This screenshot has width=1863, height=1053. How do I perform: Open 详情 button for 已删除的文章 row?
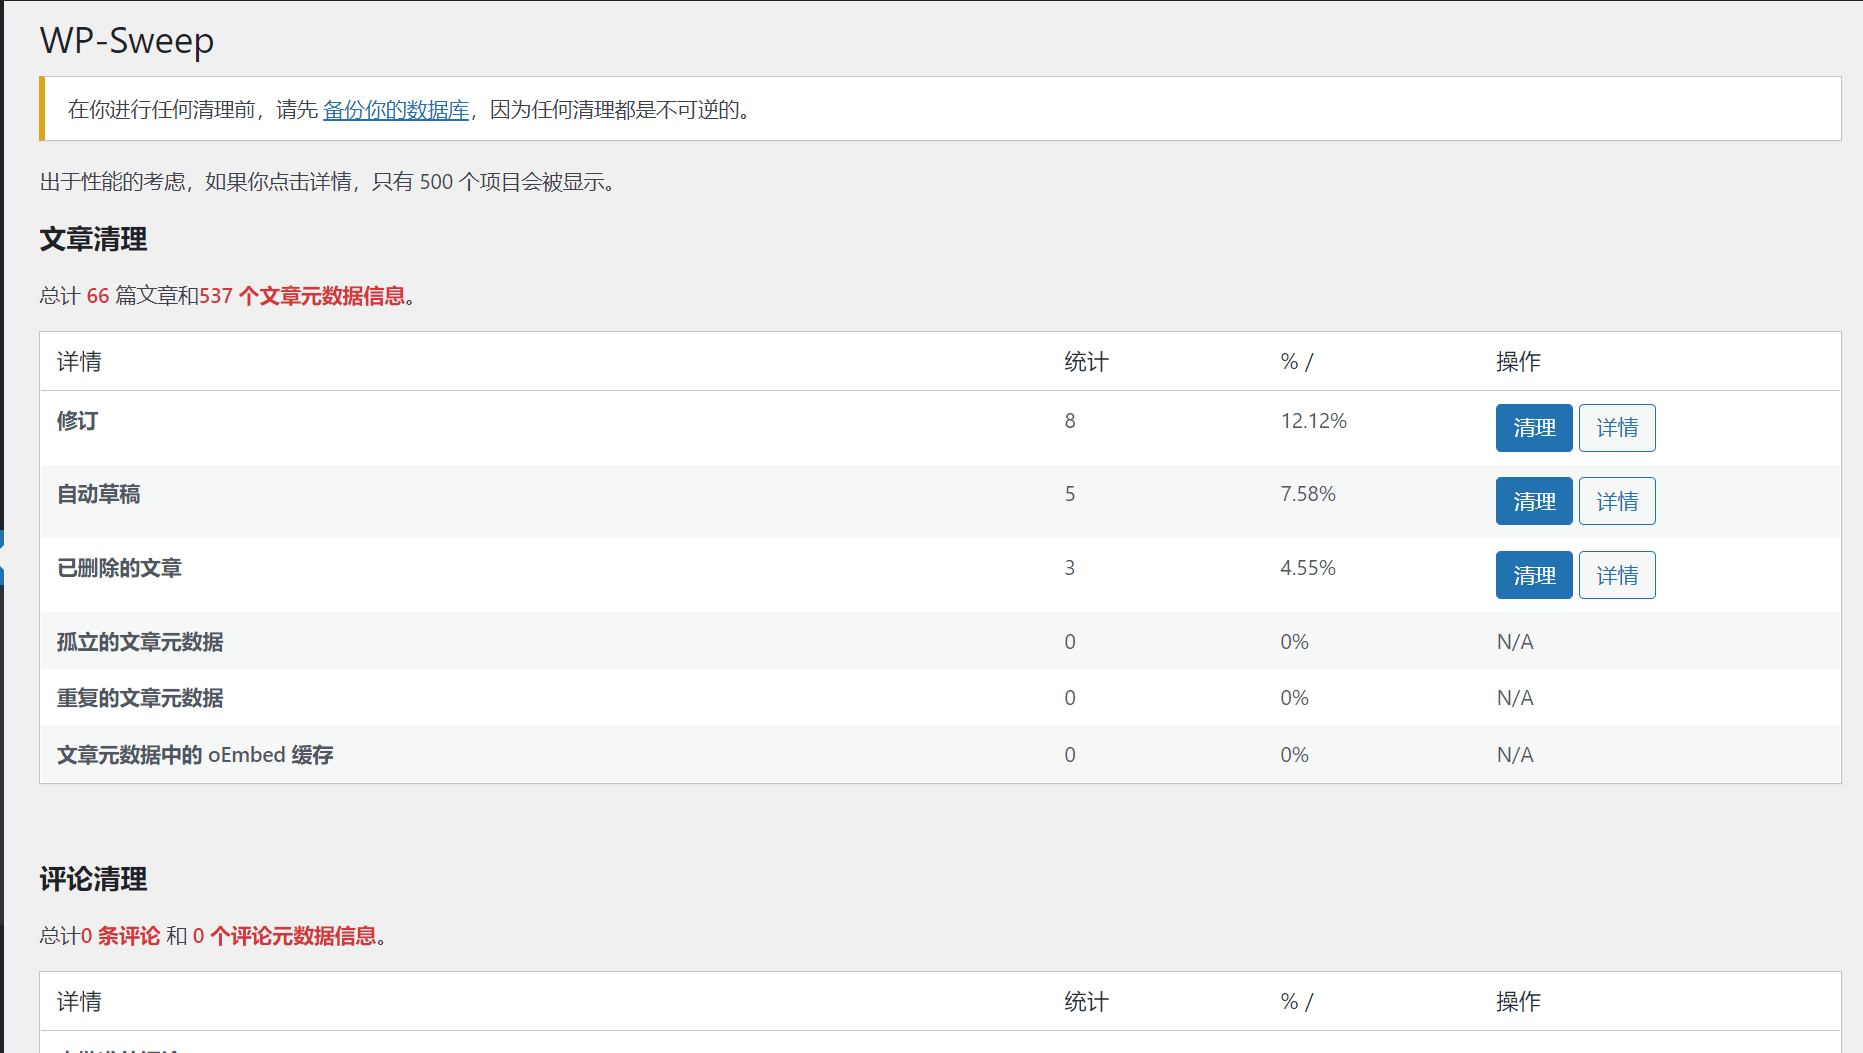(1617, 575)
